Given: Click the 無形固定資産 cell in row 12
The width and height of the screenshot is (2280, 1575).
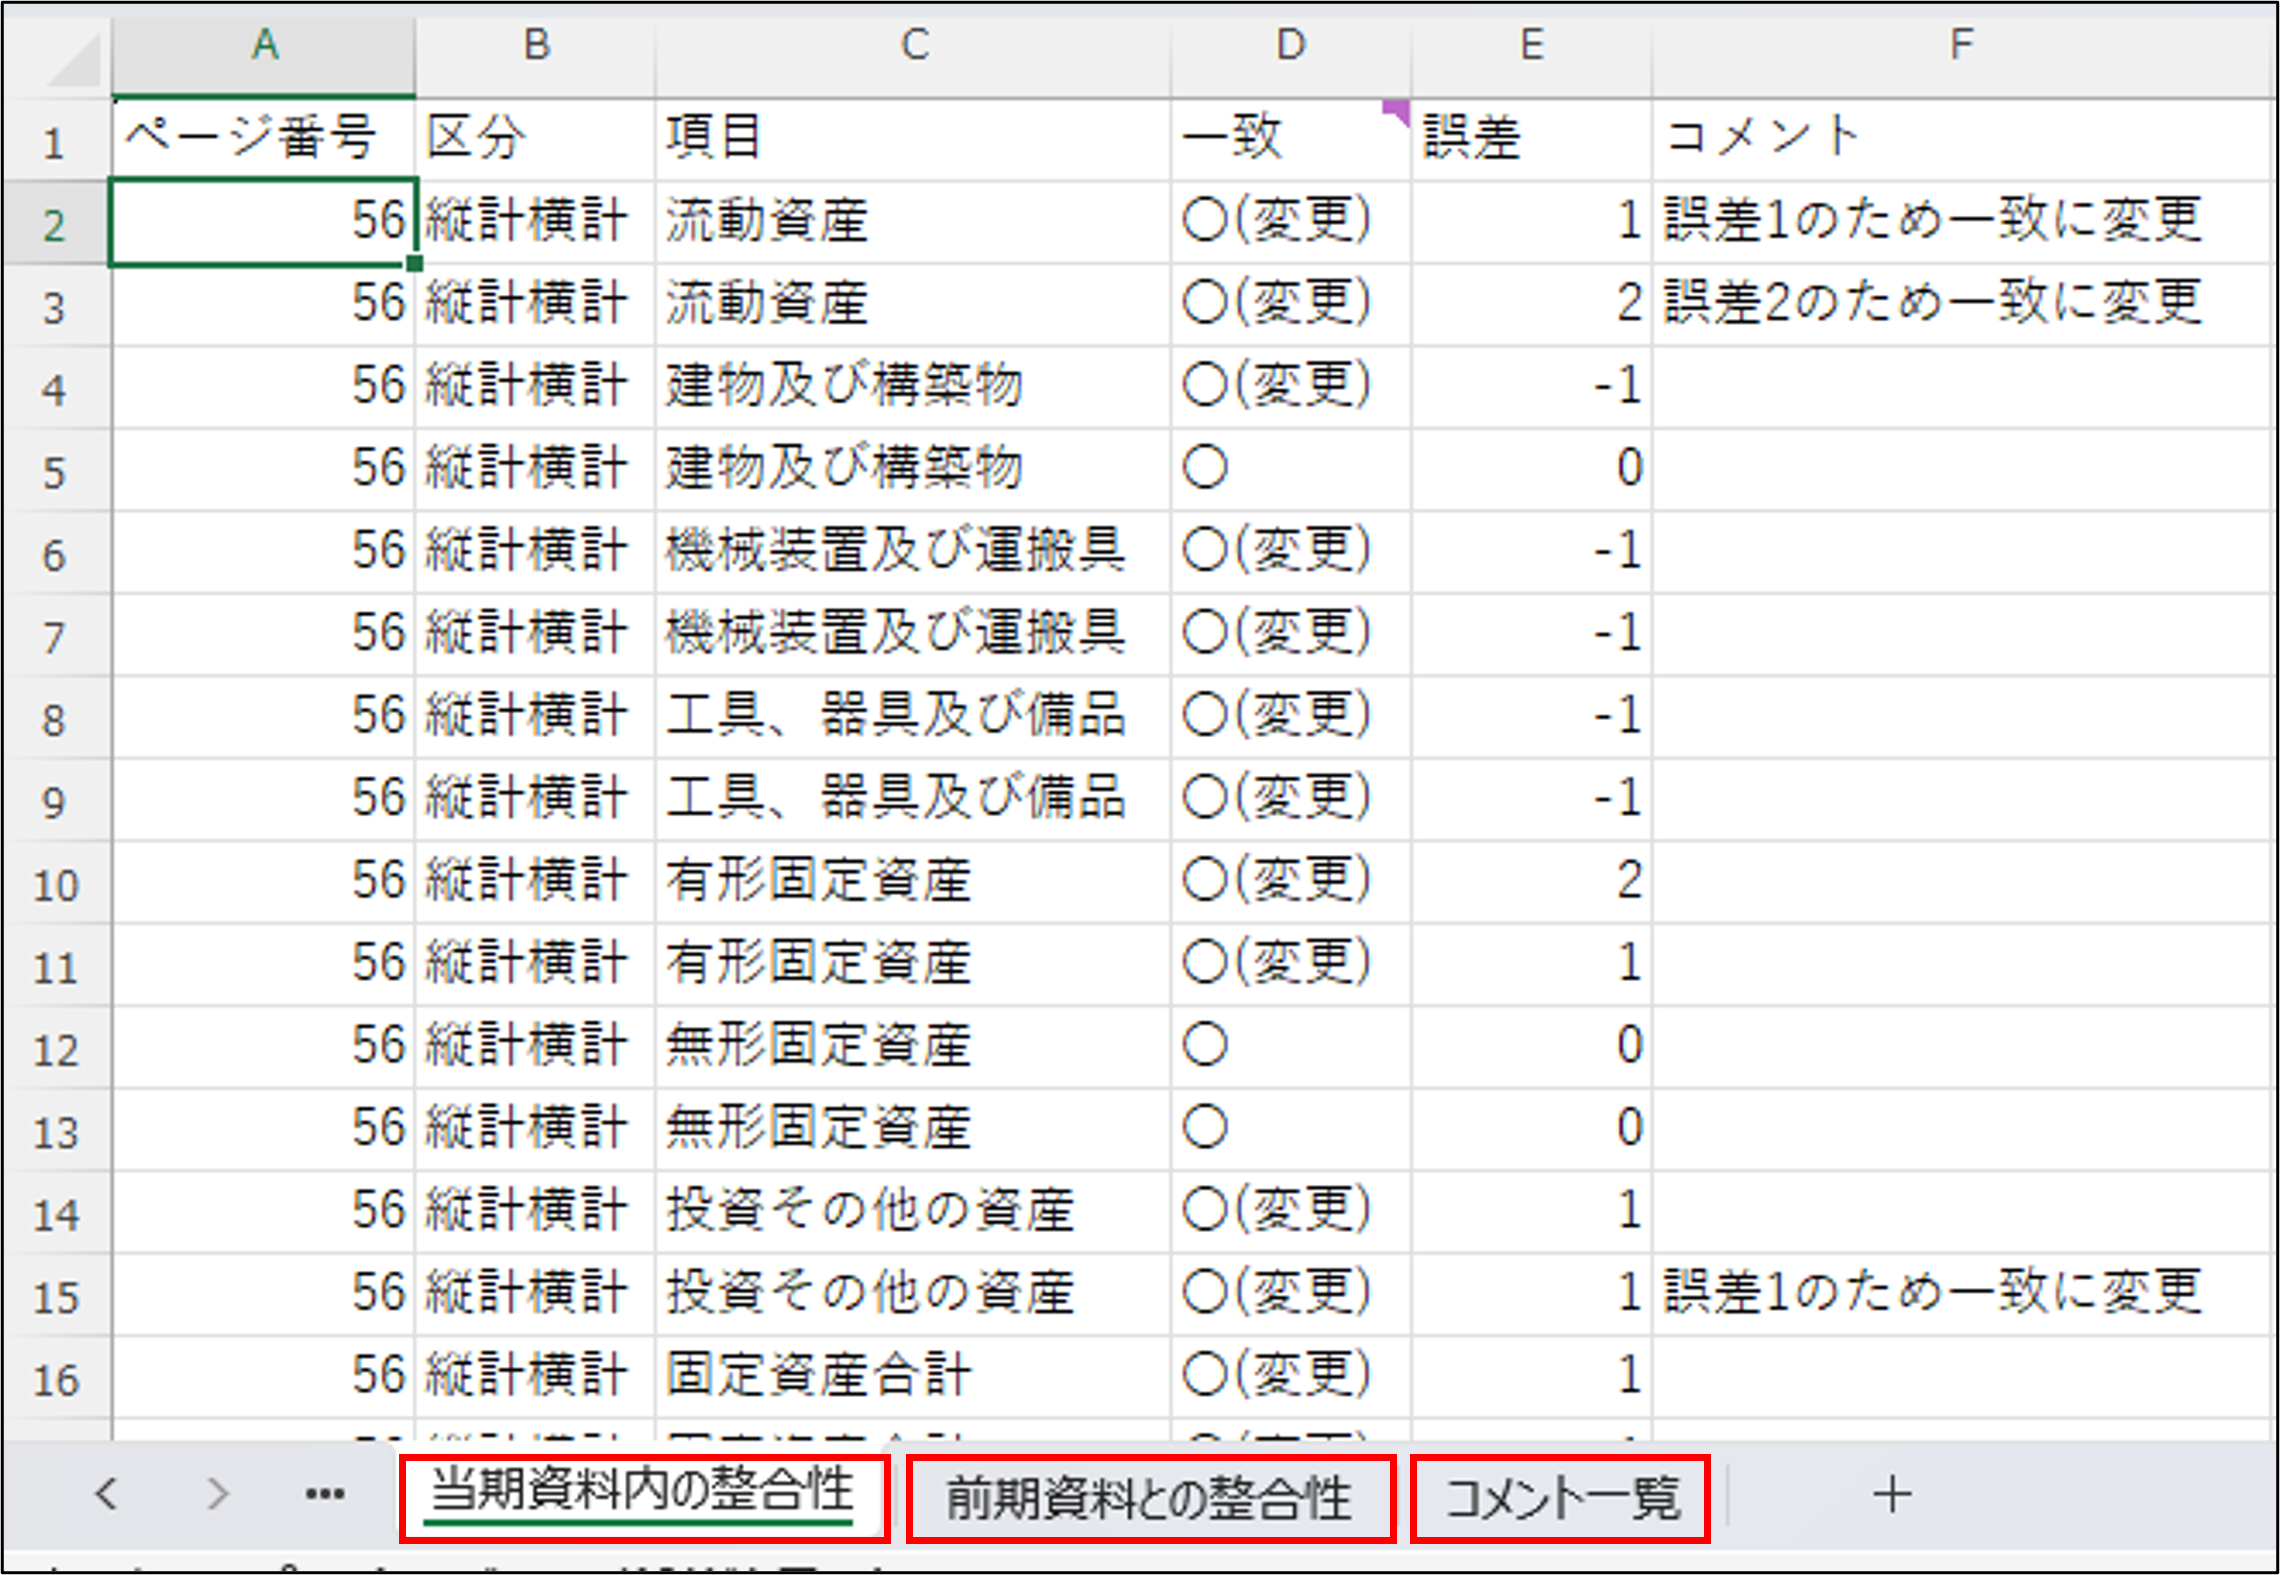Looking at the screenshot, I should pos(913,1046).
